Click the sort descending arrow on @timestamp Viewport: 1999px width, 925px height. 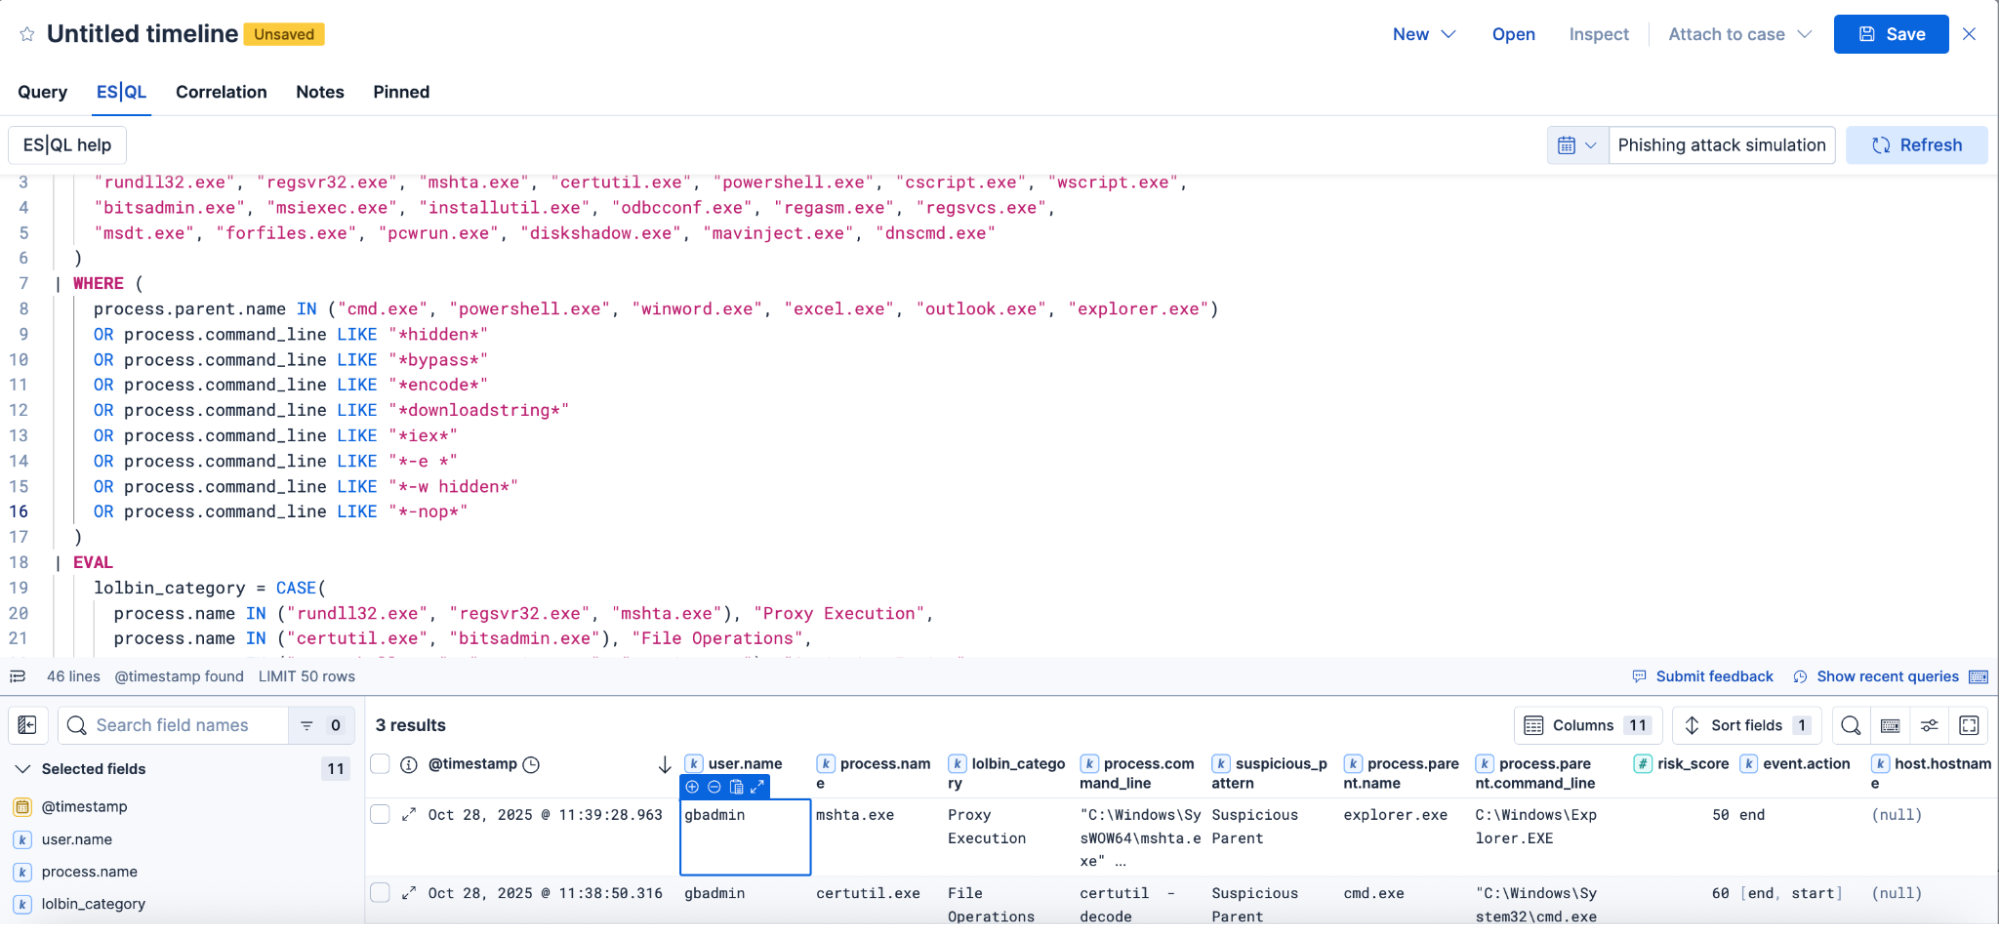coord(664,765)
